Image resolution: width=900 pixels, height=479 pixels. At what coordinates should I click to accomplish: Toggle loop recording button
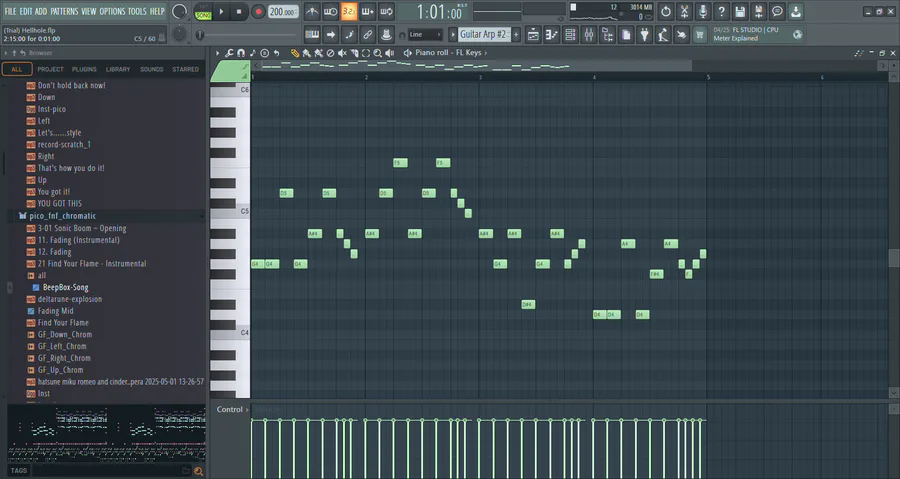coord(387,11)
